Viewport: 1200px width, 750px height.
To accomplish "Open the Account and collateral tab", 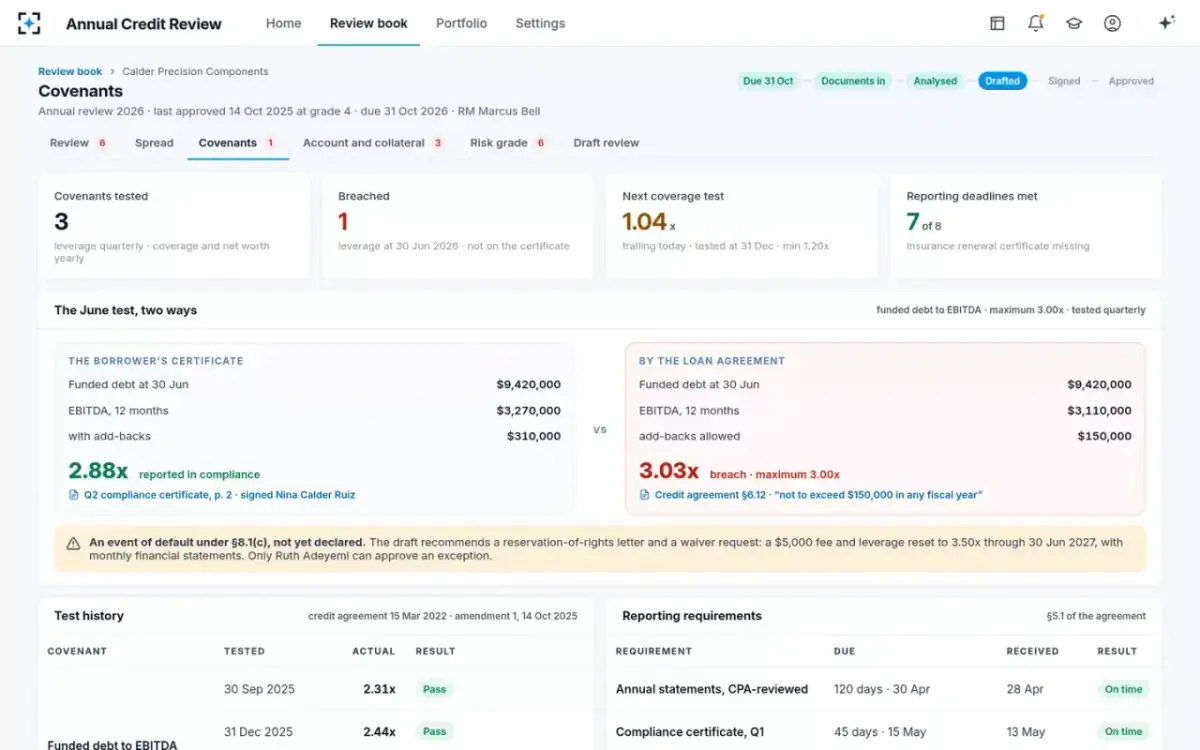I will point(373,143).
